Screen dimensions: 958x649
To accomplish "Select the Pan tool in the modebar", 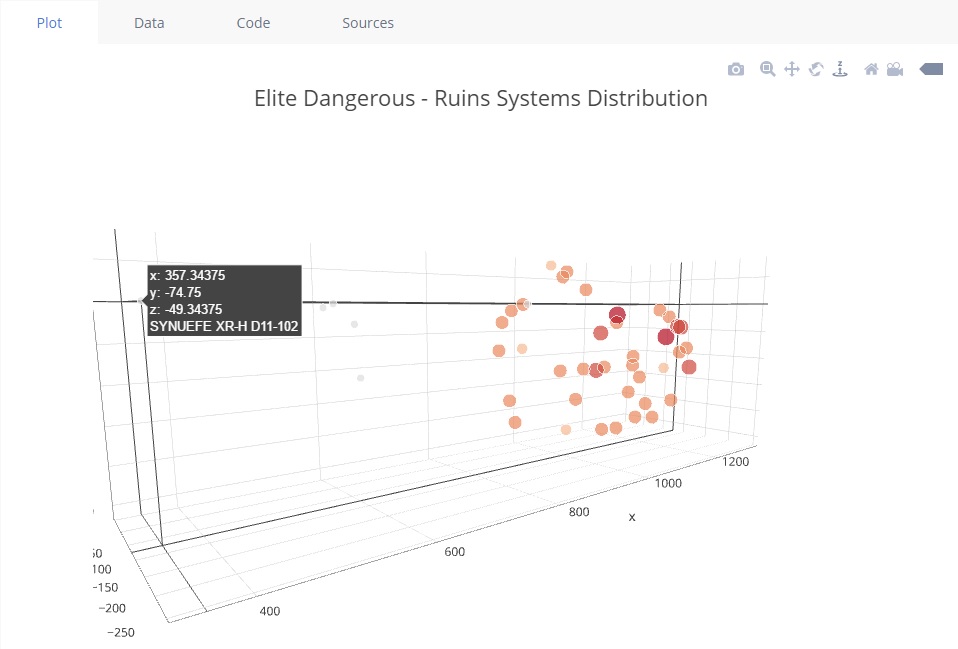I will click(792, 69).
